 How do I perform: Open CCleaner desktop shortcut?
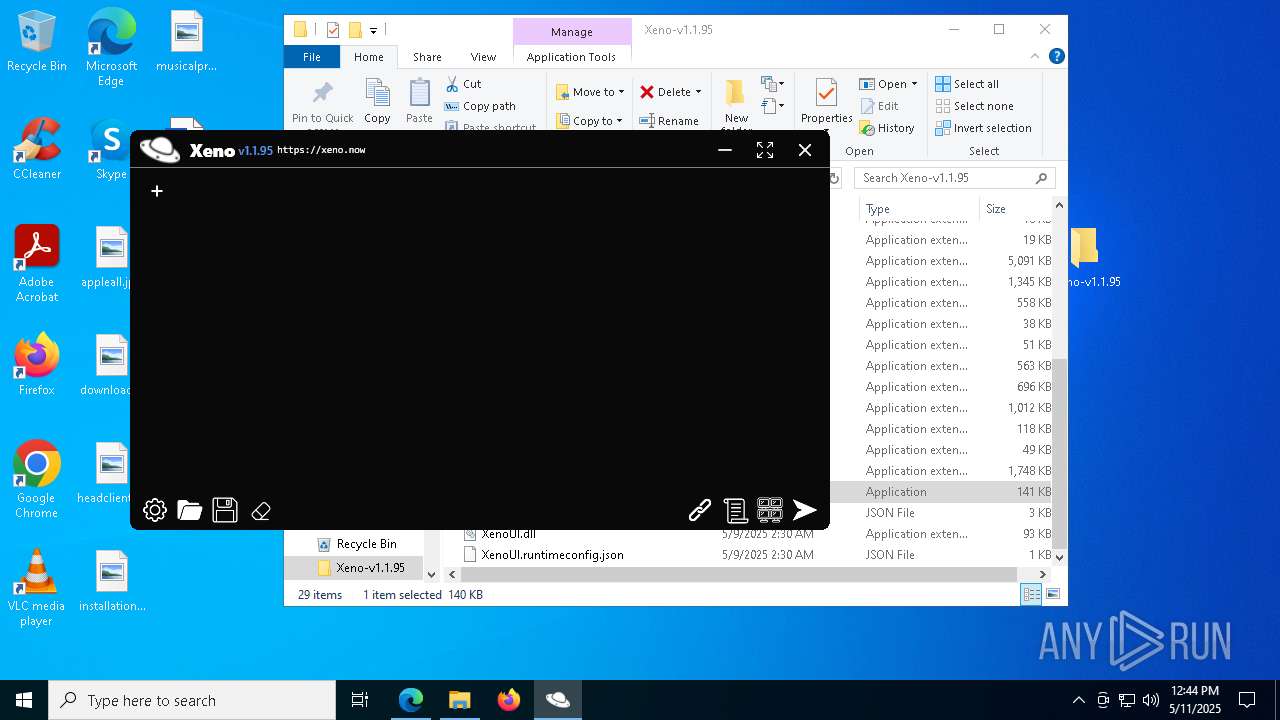pos(37,148)
